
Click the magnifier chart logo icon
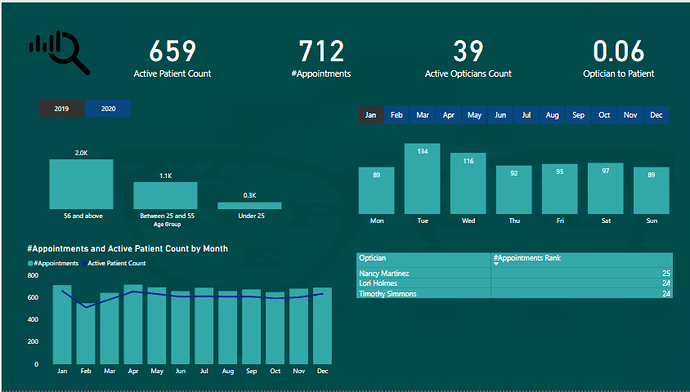pos(59,52)
